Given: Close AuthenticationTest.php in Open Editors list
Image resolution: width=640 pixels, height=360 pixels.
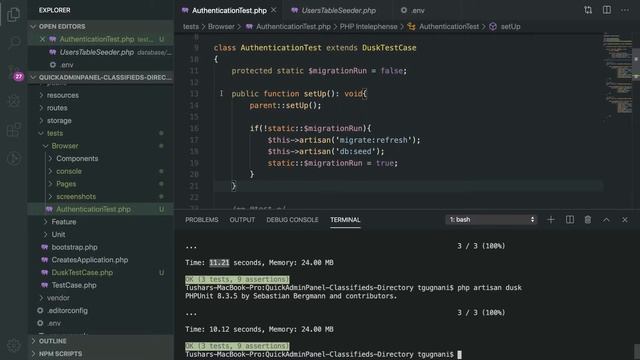Looking at the screenshot, I should point(42,39).
